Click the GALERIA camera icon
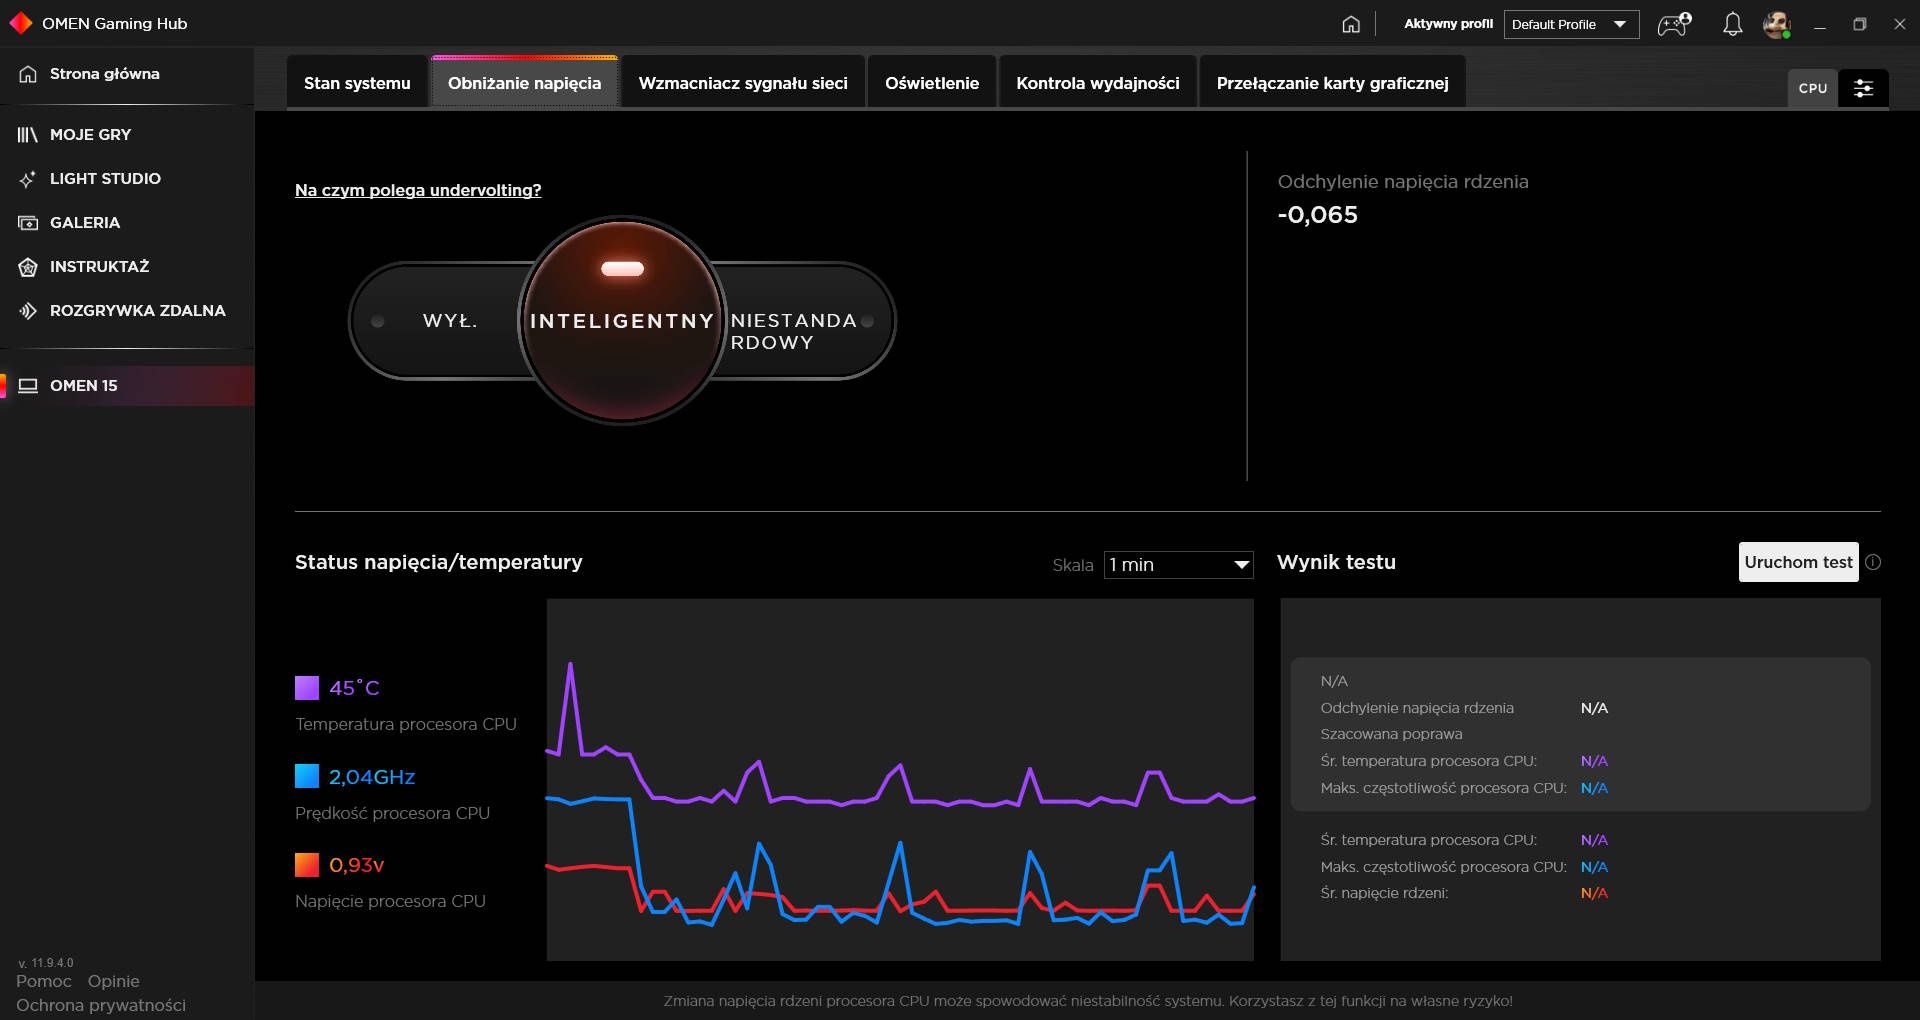This screenshot has width=1920, height=1020. tap(28, 223)
